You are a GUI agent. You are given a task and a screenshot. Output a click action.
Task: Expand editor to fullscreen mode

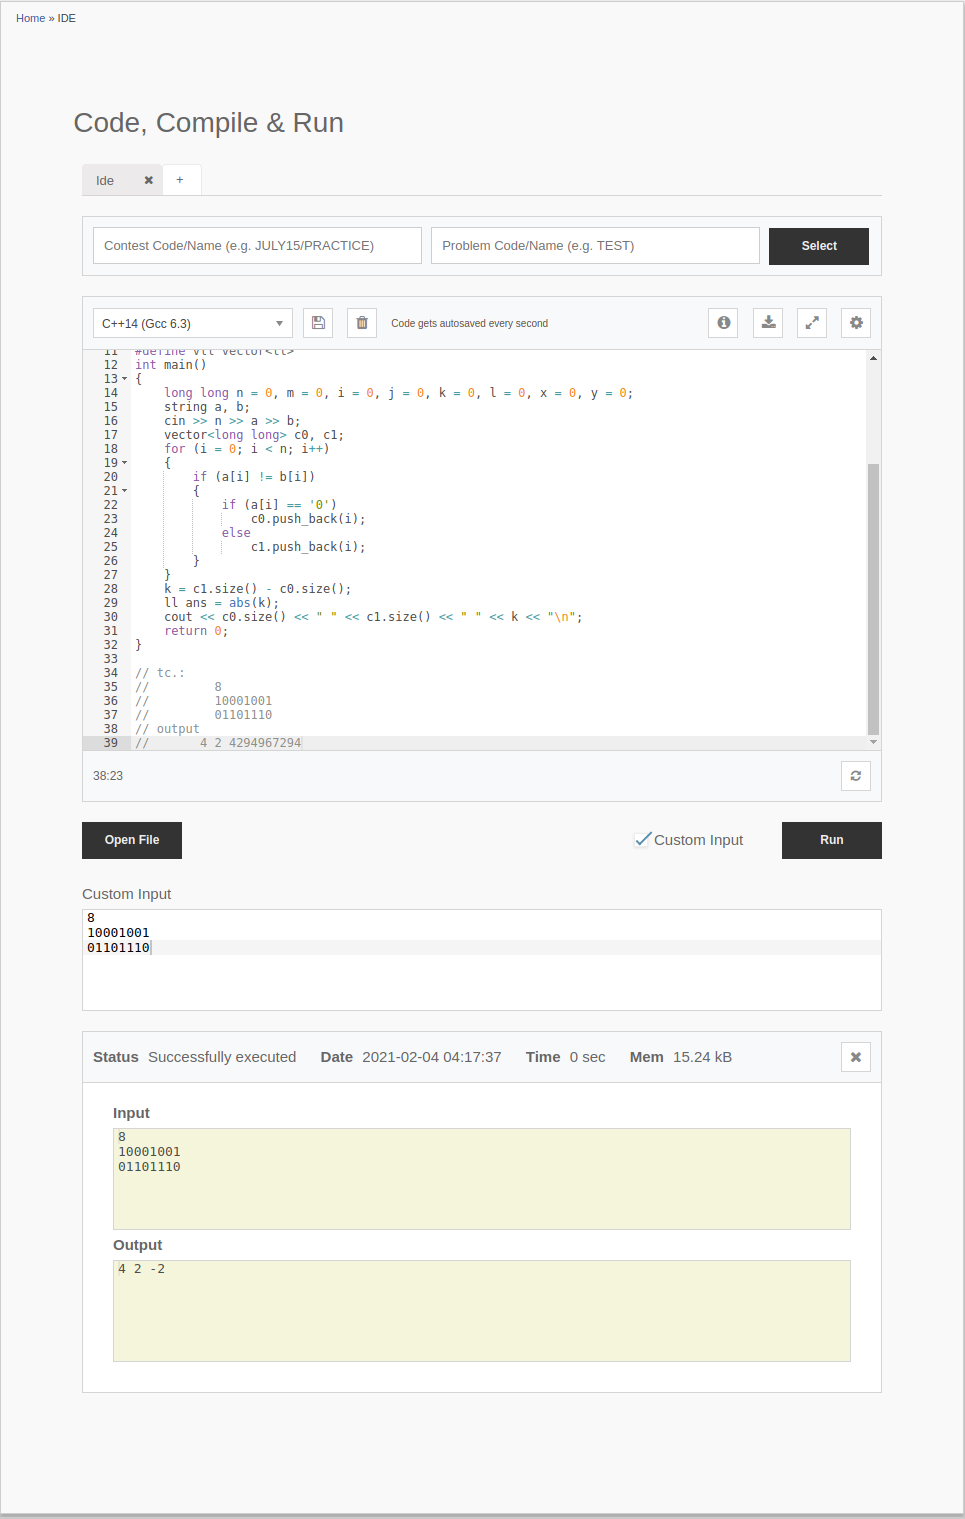811,322
